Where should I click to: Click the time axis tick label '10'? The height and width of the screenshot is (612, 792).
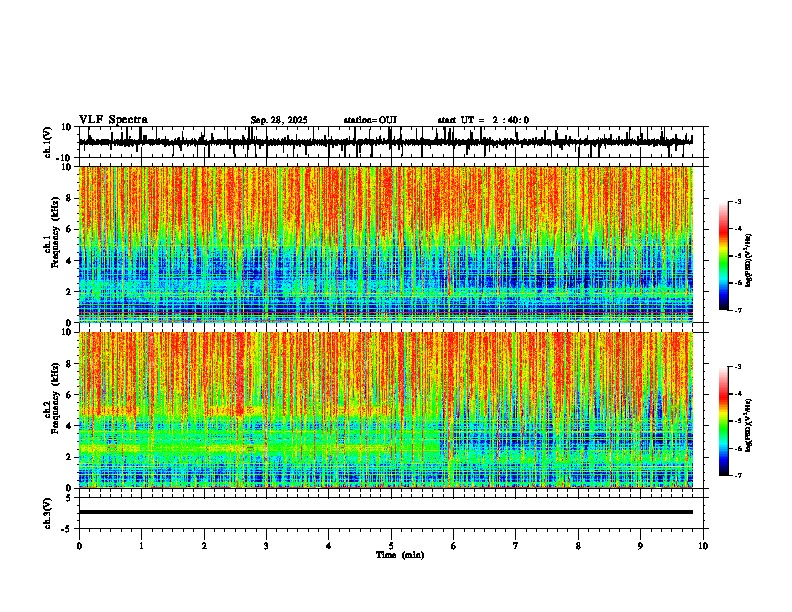(703, 546)
